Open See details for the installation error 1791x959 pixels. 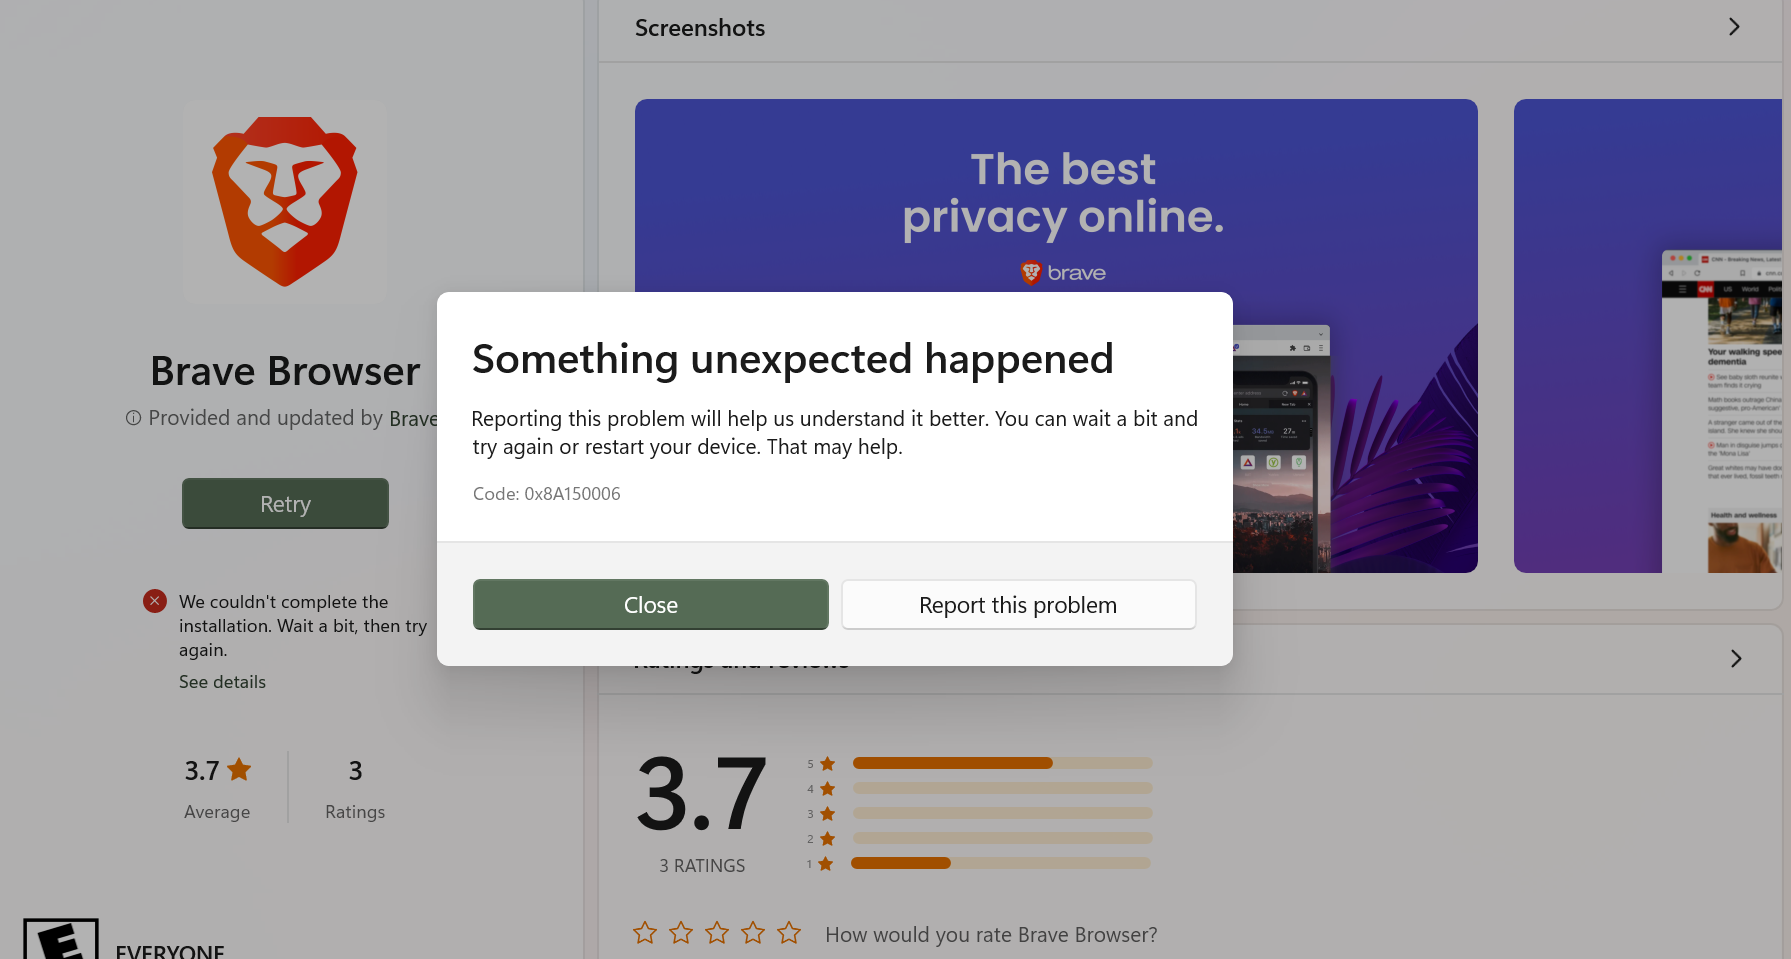tap(222, 681)
